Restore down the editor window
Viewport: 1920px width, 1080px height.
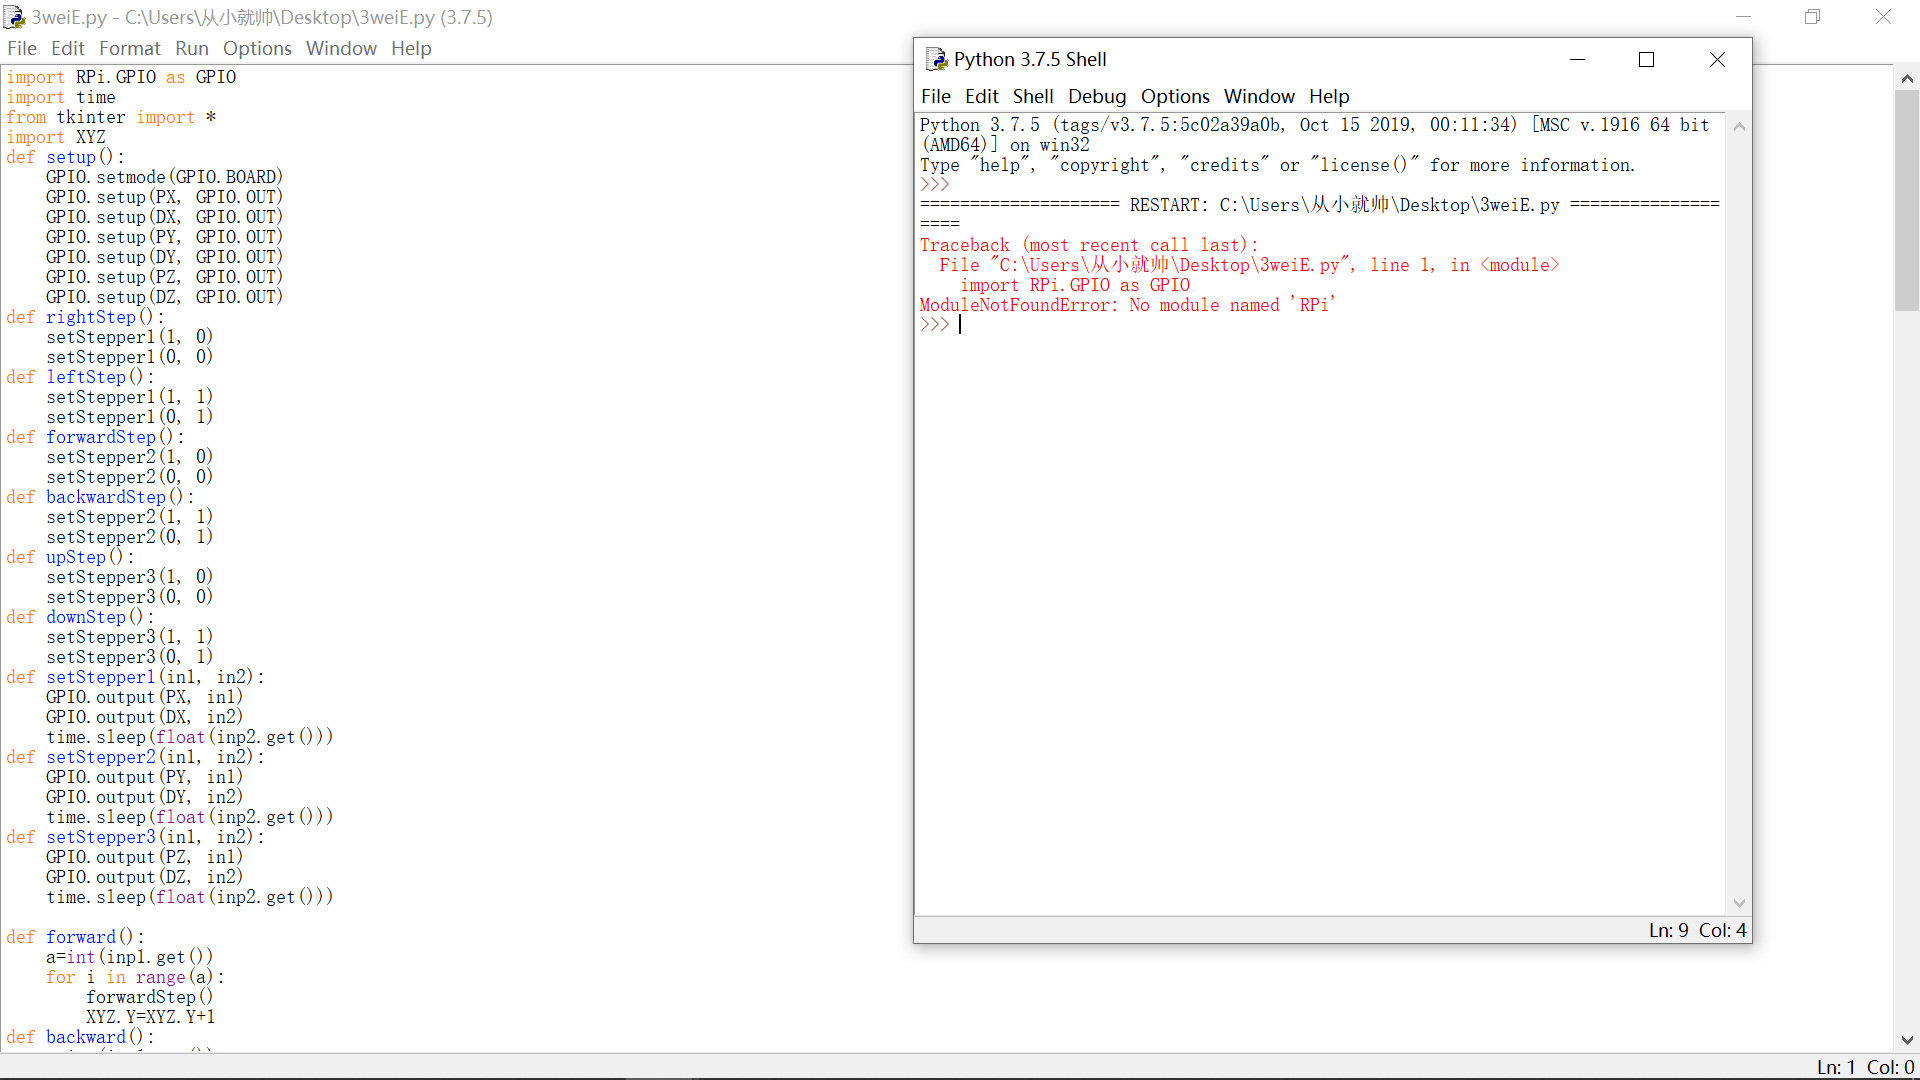pyautogui.click(x=1812, y=17)
